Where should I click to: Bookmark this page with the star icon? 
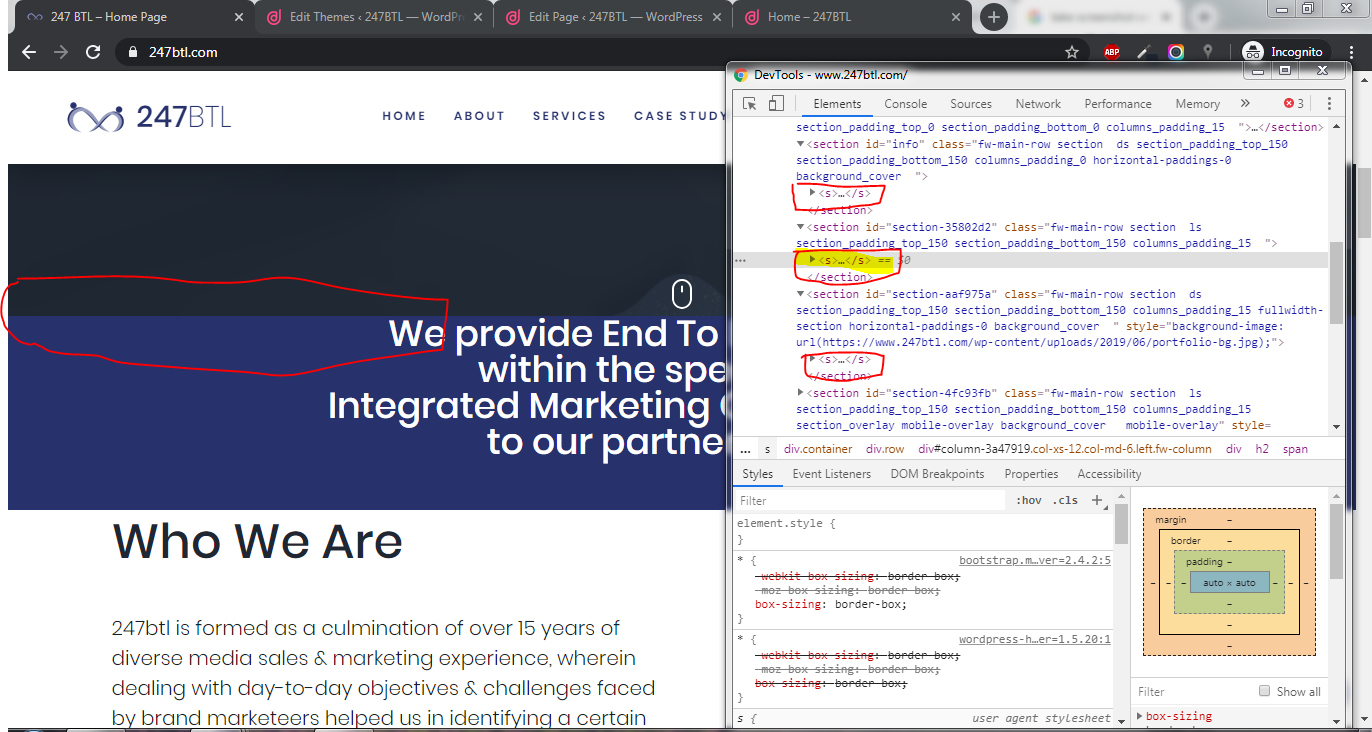pos(1072,52)
